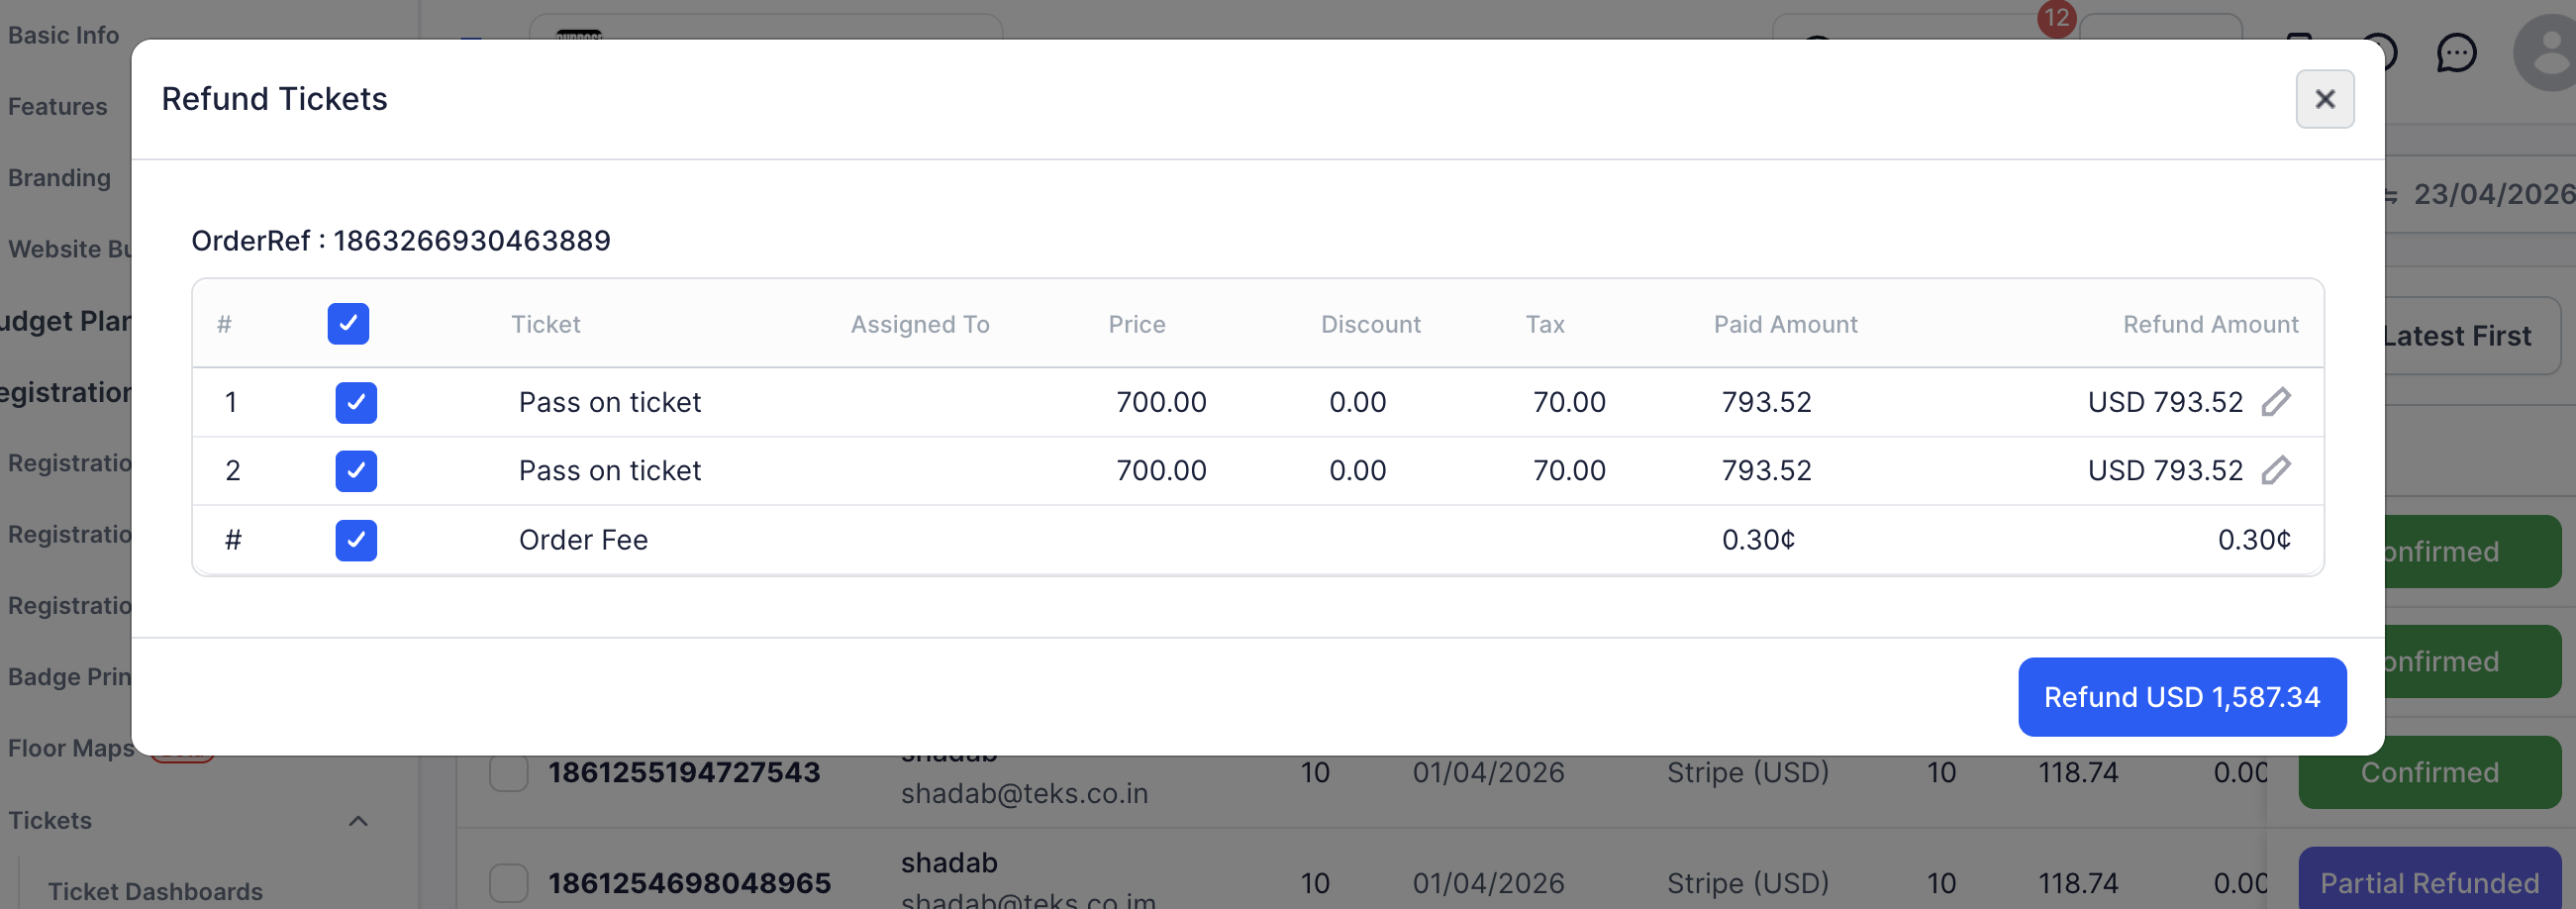Click OrderRef 1863266930463889 text
This screenshot has height=909, width=2576.
pos(401,241)
